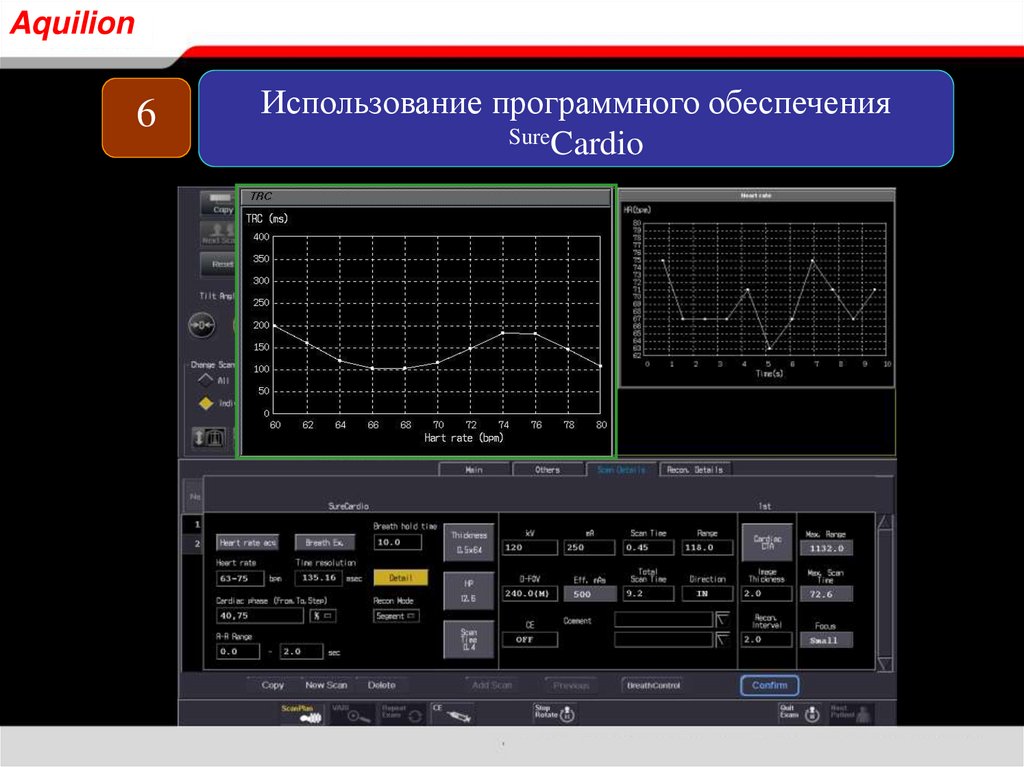
Task: Click the scan details vertical scrollbar track
Action: coord(884,593)
